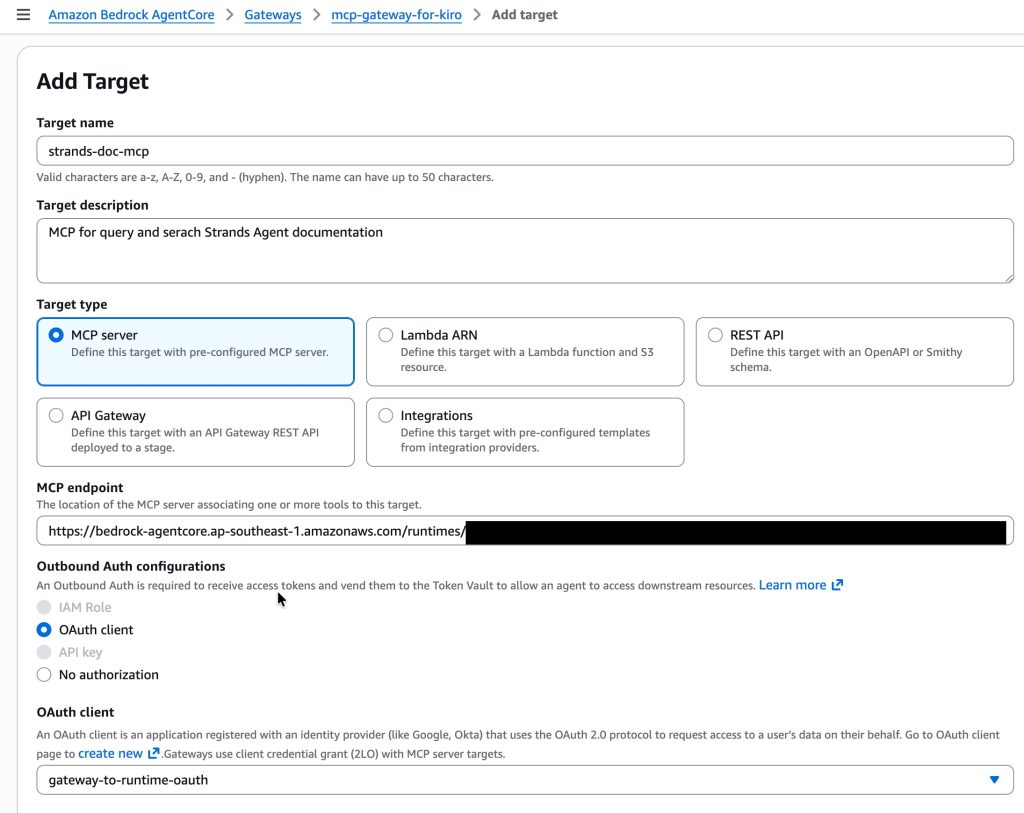Click the Target description text area
Image resolution: width=1024 pixels, height=813 pixels.
[524, 250]
